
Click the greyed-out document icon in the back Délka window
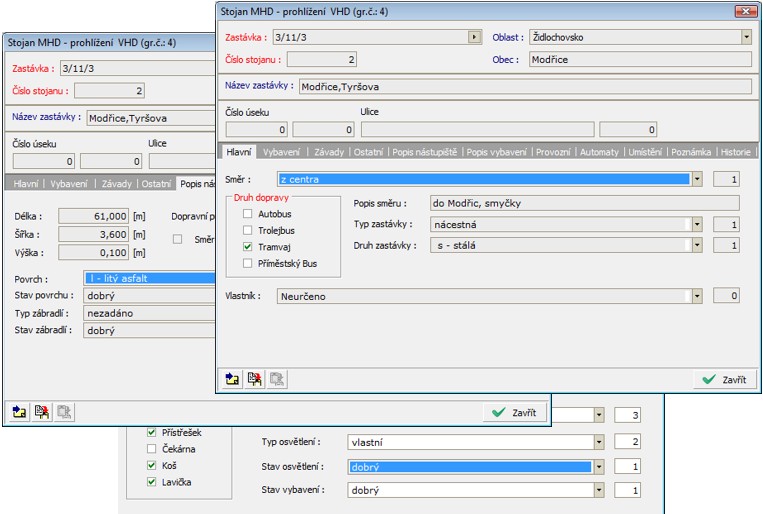click(63, 411)
